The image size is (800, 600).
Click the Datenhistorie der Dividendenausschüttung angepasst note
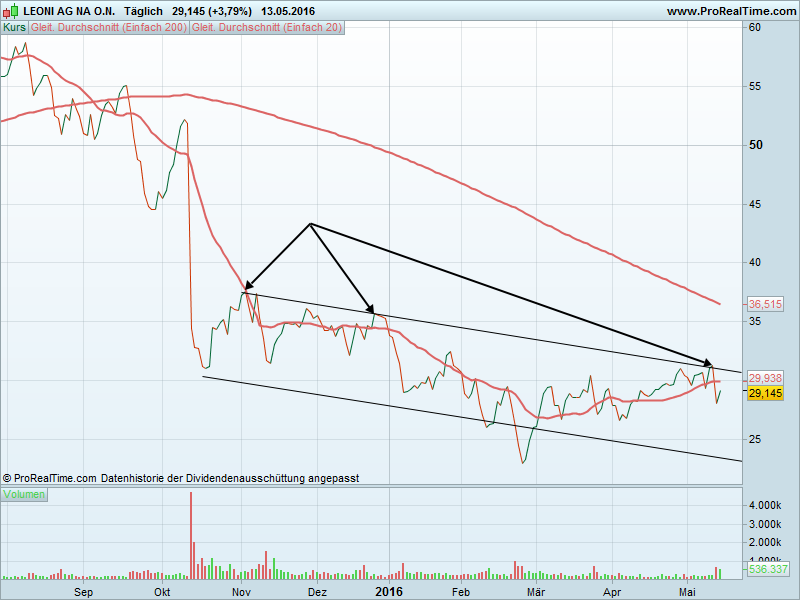point(230,478)
